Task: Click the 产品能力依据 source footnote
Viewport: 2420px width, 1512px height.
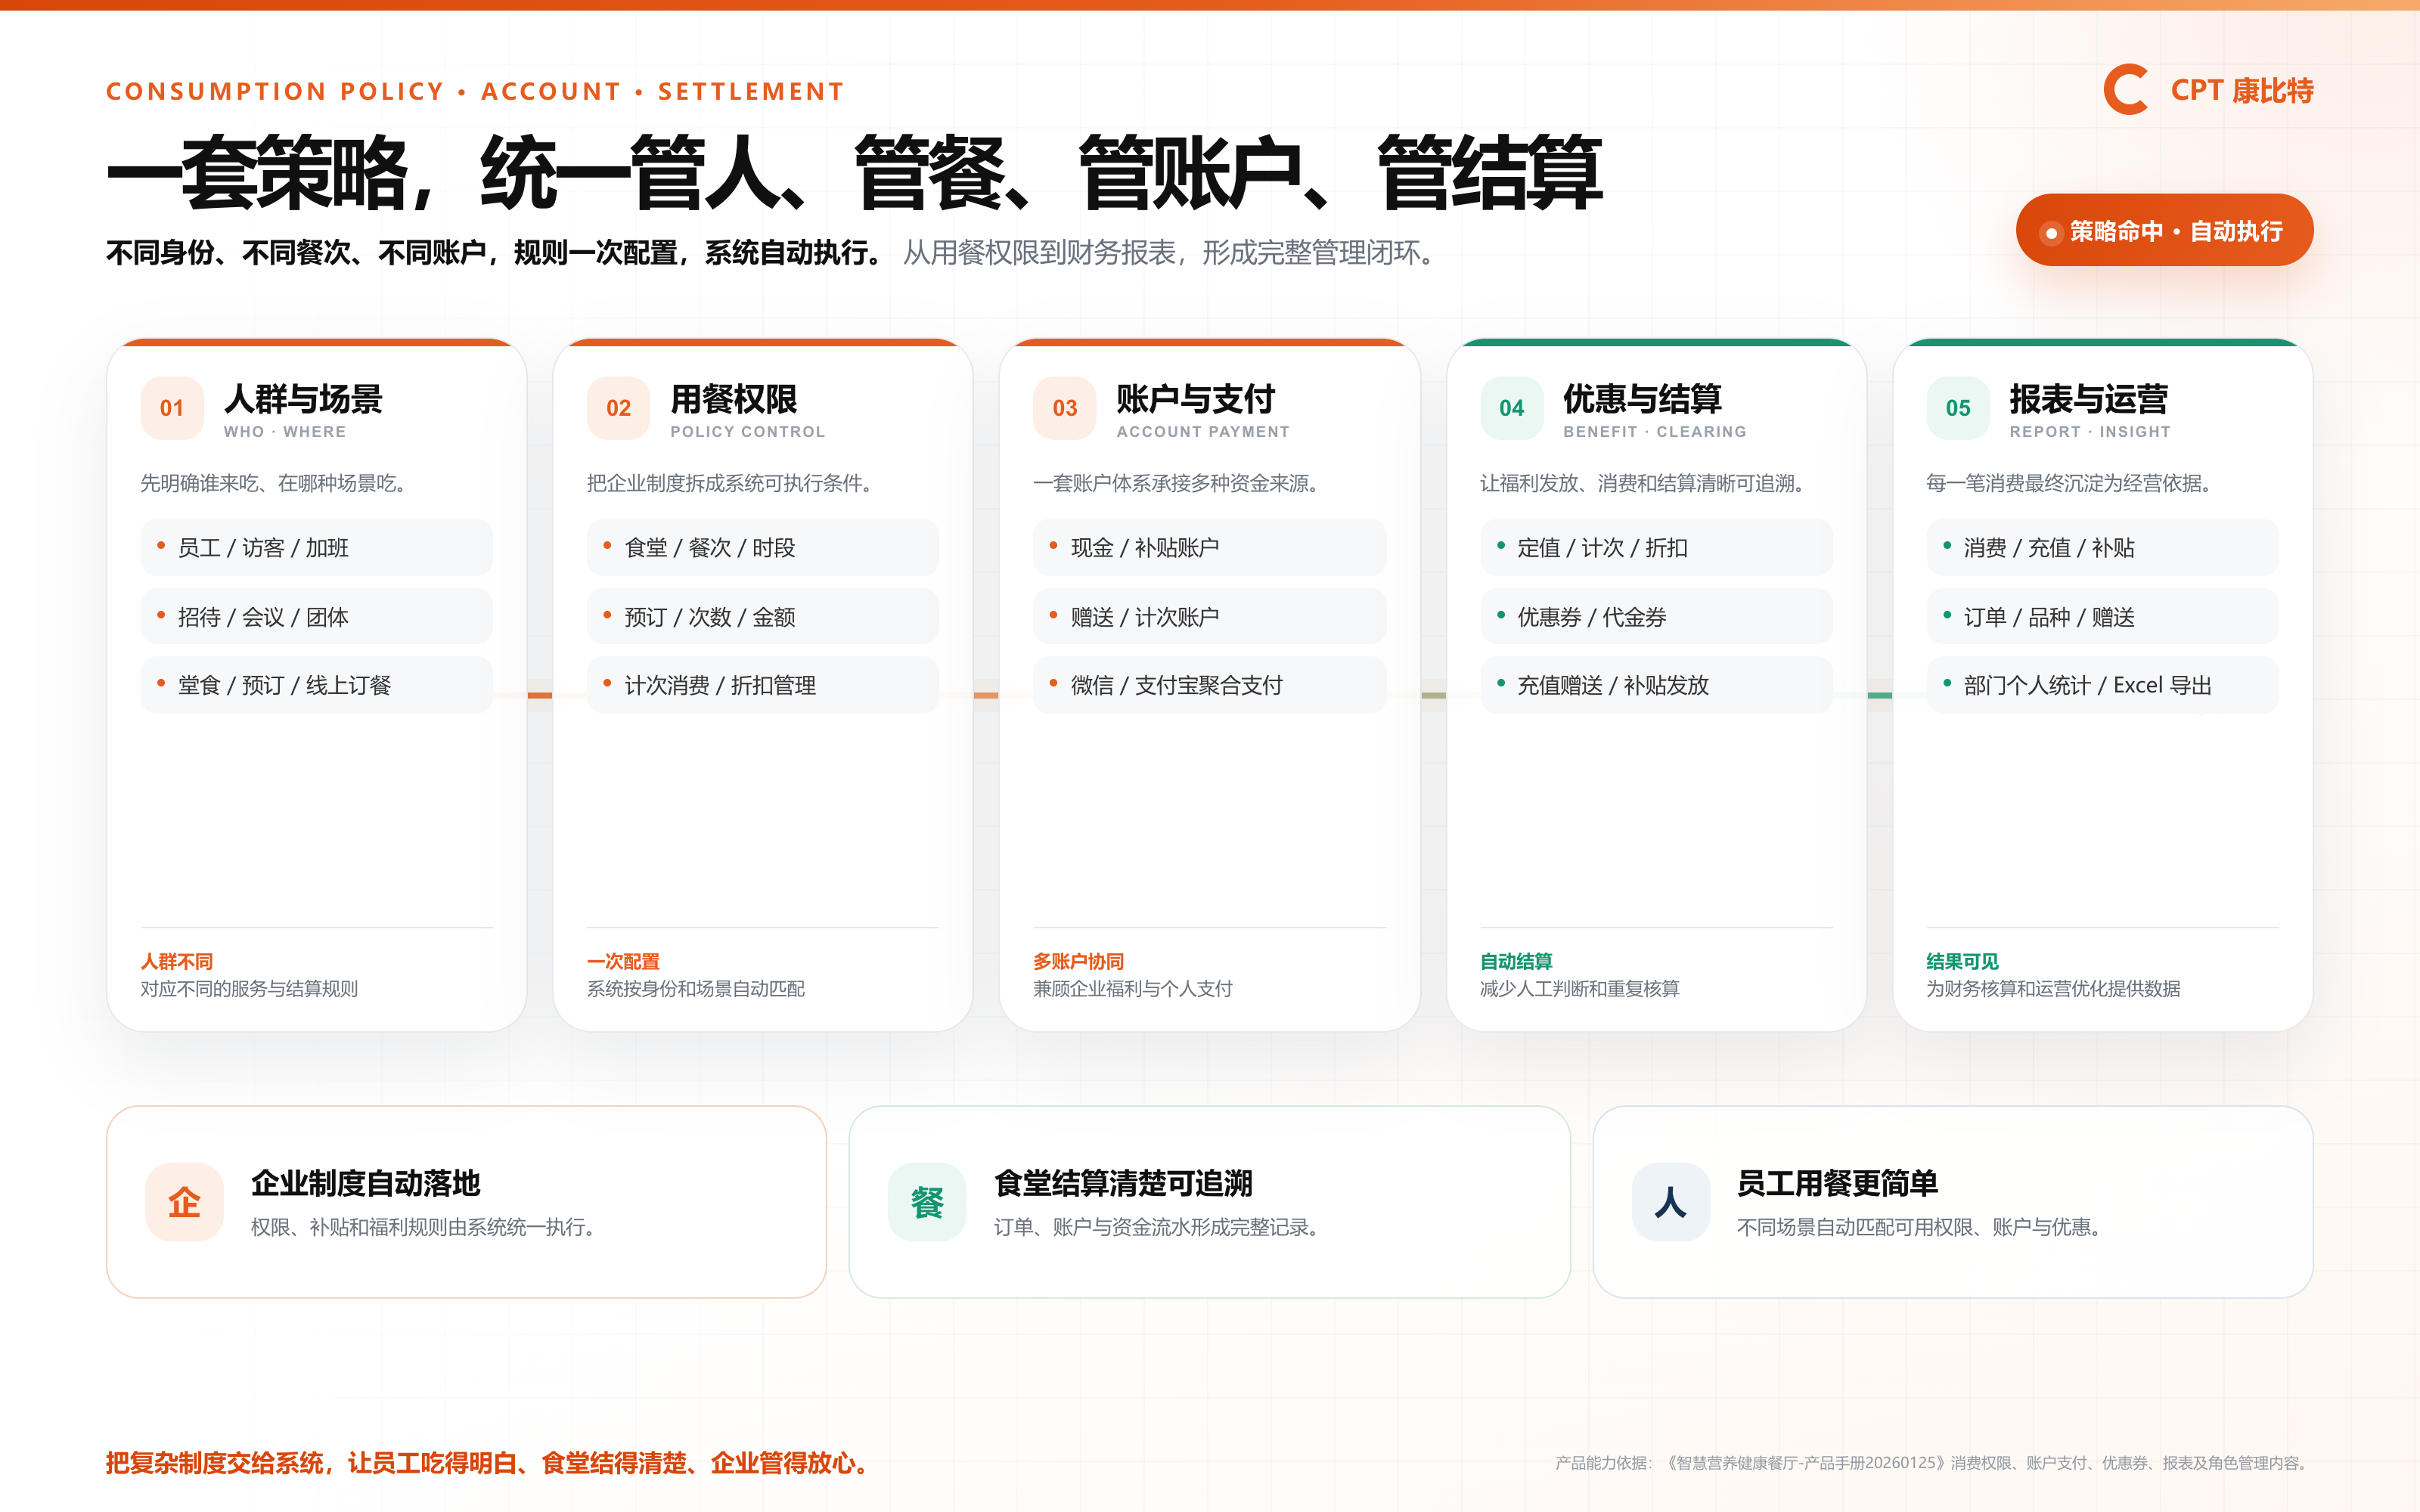Action: coord(1933,1463)
